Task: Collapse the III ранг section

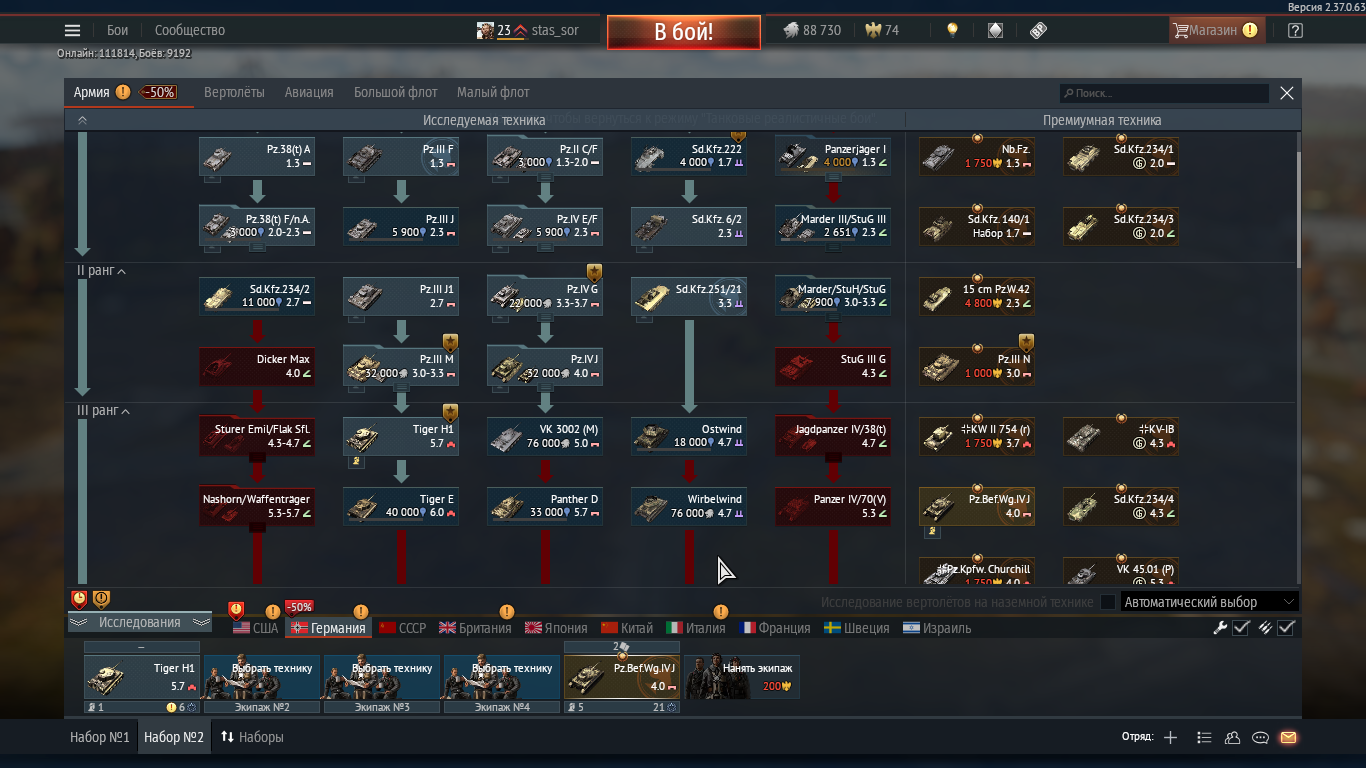Action: click(104, 411)
